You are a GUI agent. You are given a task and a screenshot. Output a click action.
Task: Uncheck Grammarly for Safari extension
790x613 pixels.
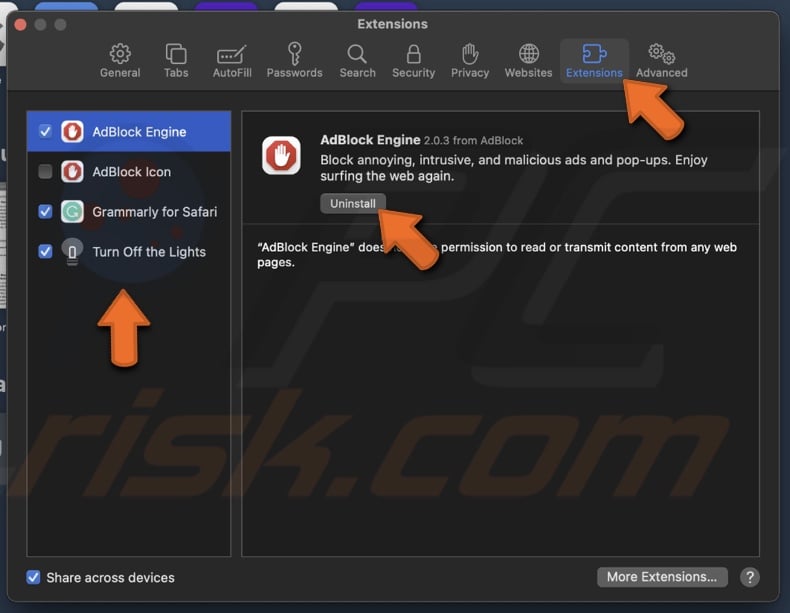coord(45,212)
